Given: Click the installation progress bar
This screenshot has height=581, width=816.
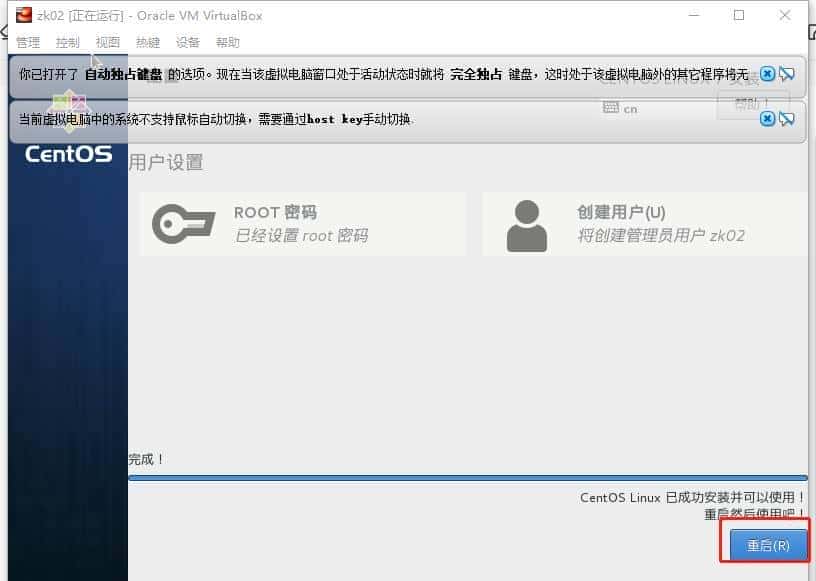Looking at the screenshot, I should (x=470, y=478).
